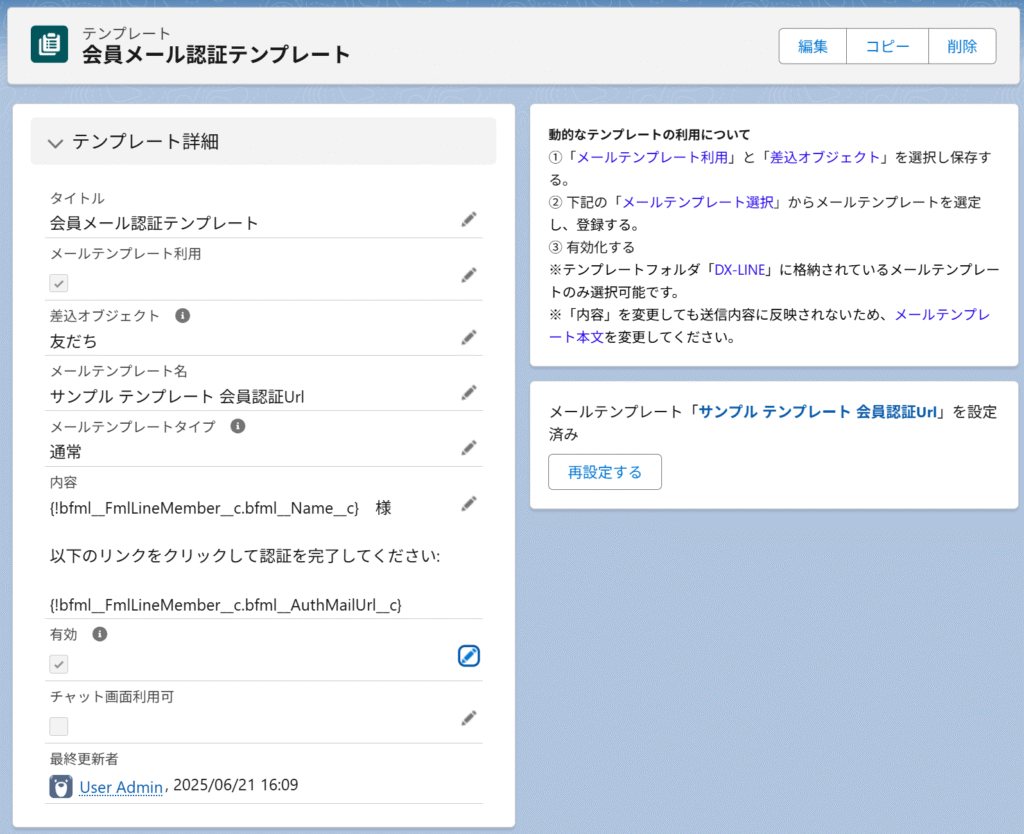Image resolution: width=1024 pixels, height=834 pixels.
Task: Click edit pencil for メールテンプレート名 field
Action: click(x=469, y=393)
